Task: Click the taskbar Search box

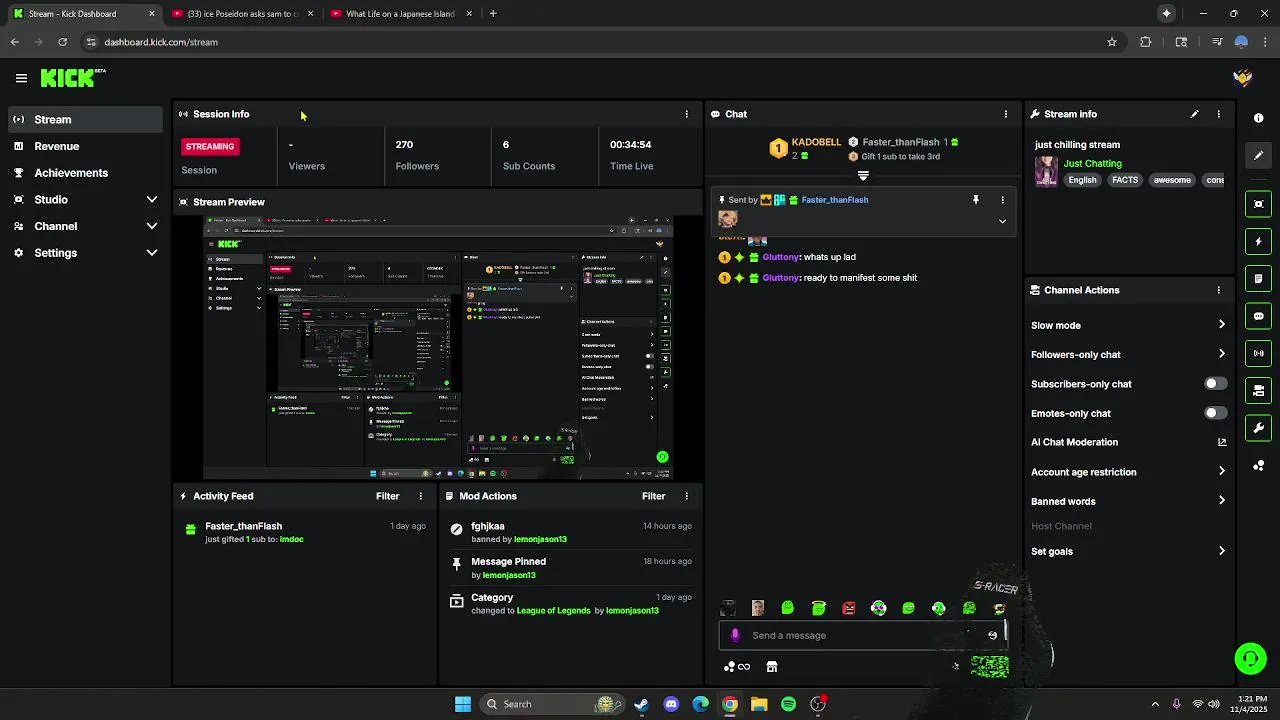Action: 552,704
